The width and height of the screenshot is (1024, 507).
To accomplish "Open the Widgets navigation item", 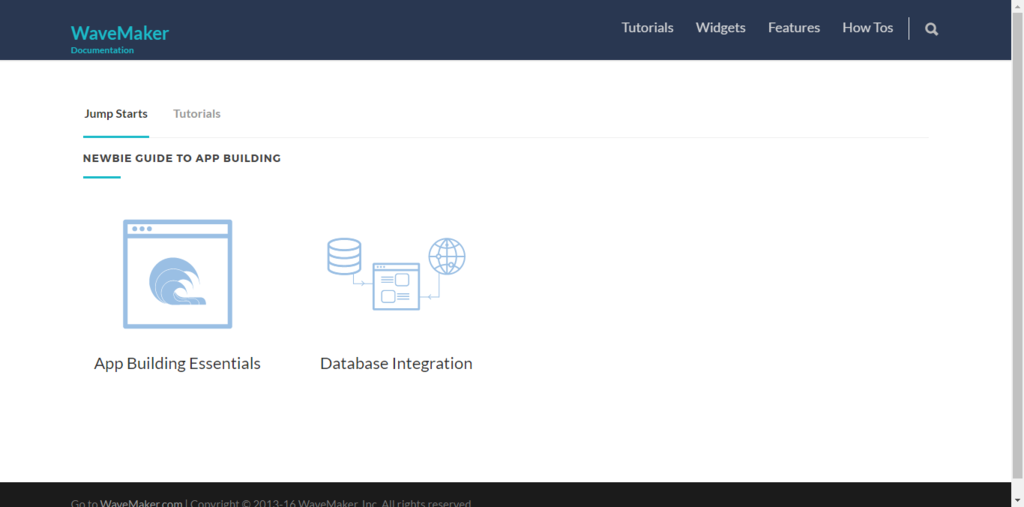I will point(720,27).
